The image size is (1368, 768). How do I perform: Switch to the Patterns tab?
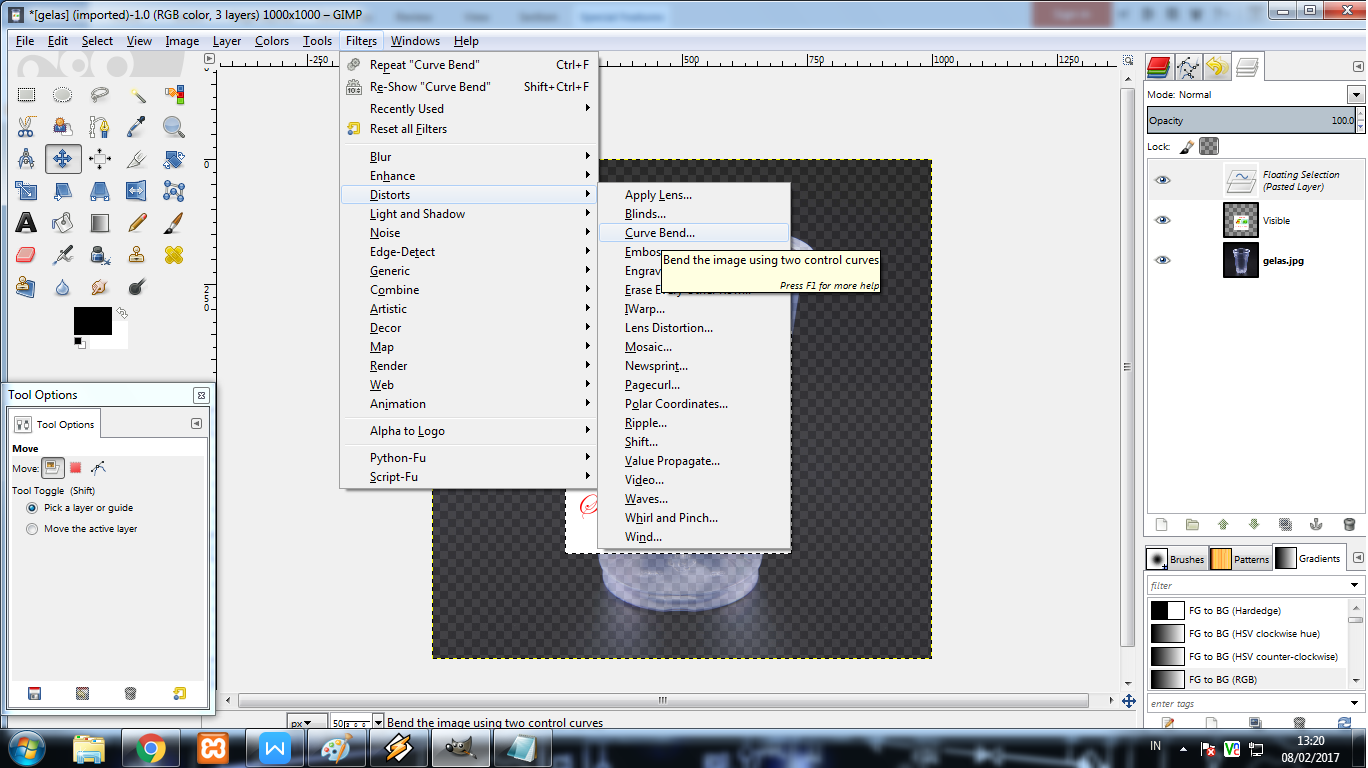1240,559
